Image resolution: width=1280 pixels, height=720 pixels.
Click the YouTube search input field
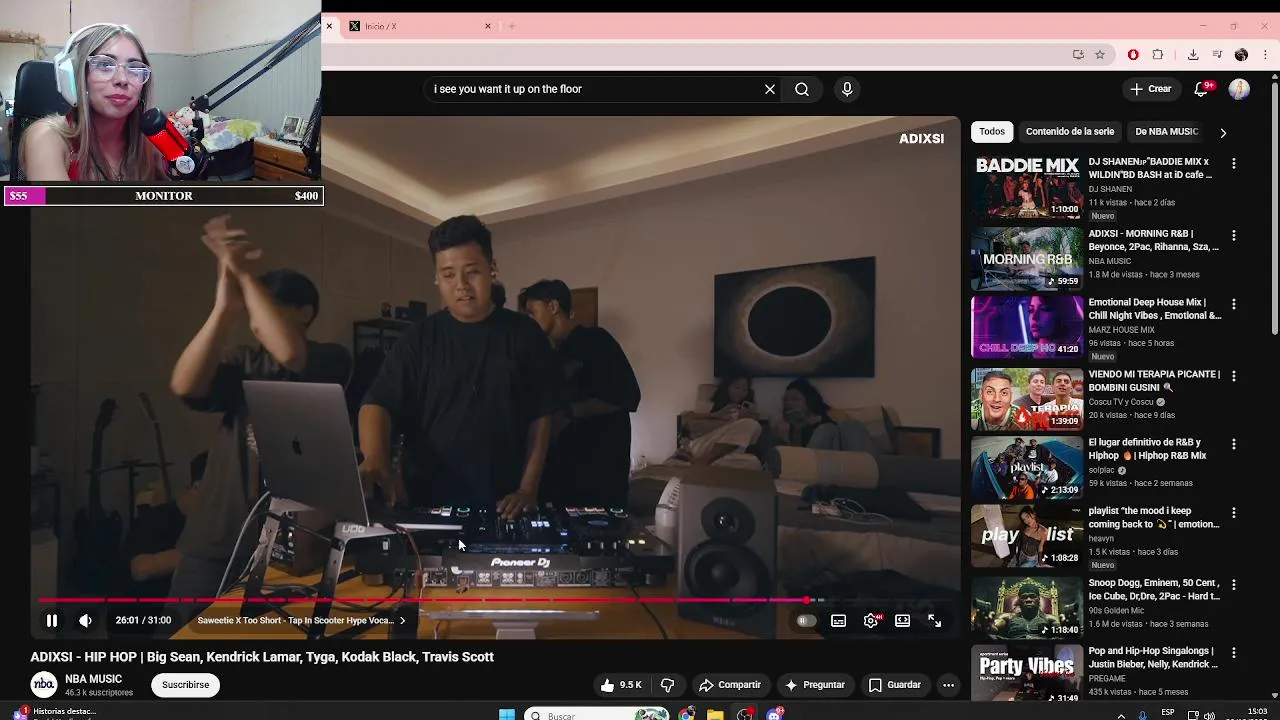594,89
